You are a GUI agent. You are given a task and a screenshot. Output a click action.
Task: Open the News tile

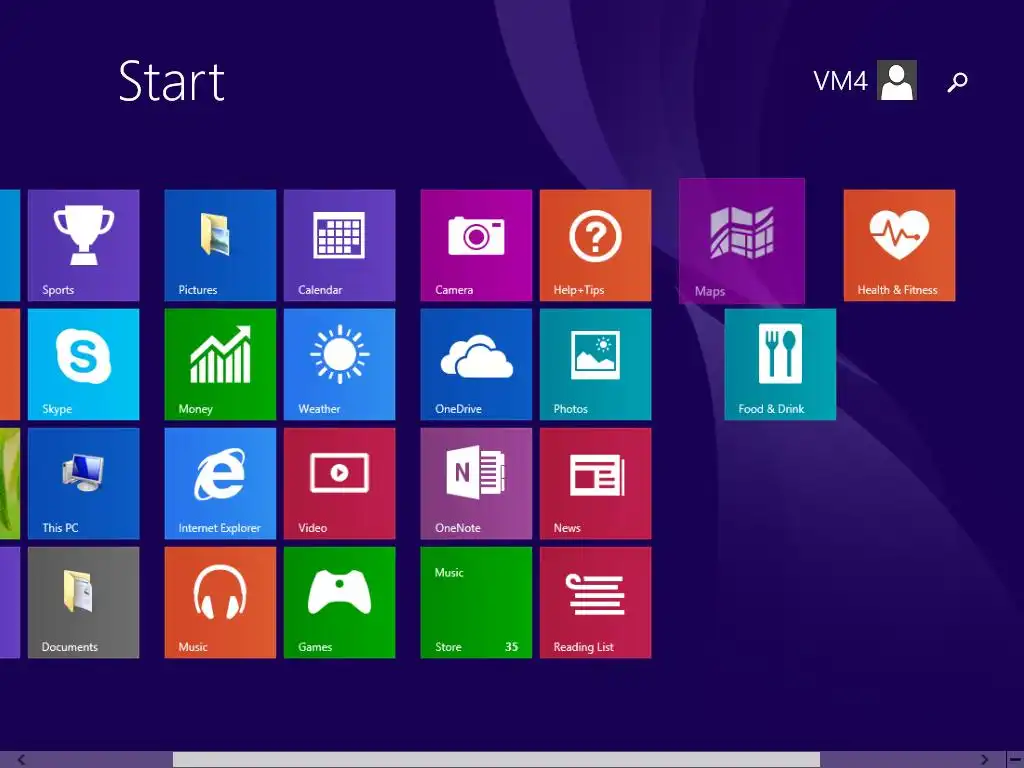pos(596,483)
